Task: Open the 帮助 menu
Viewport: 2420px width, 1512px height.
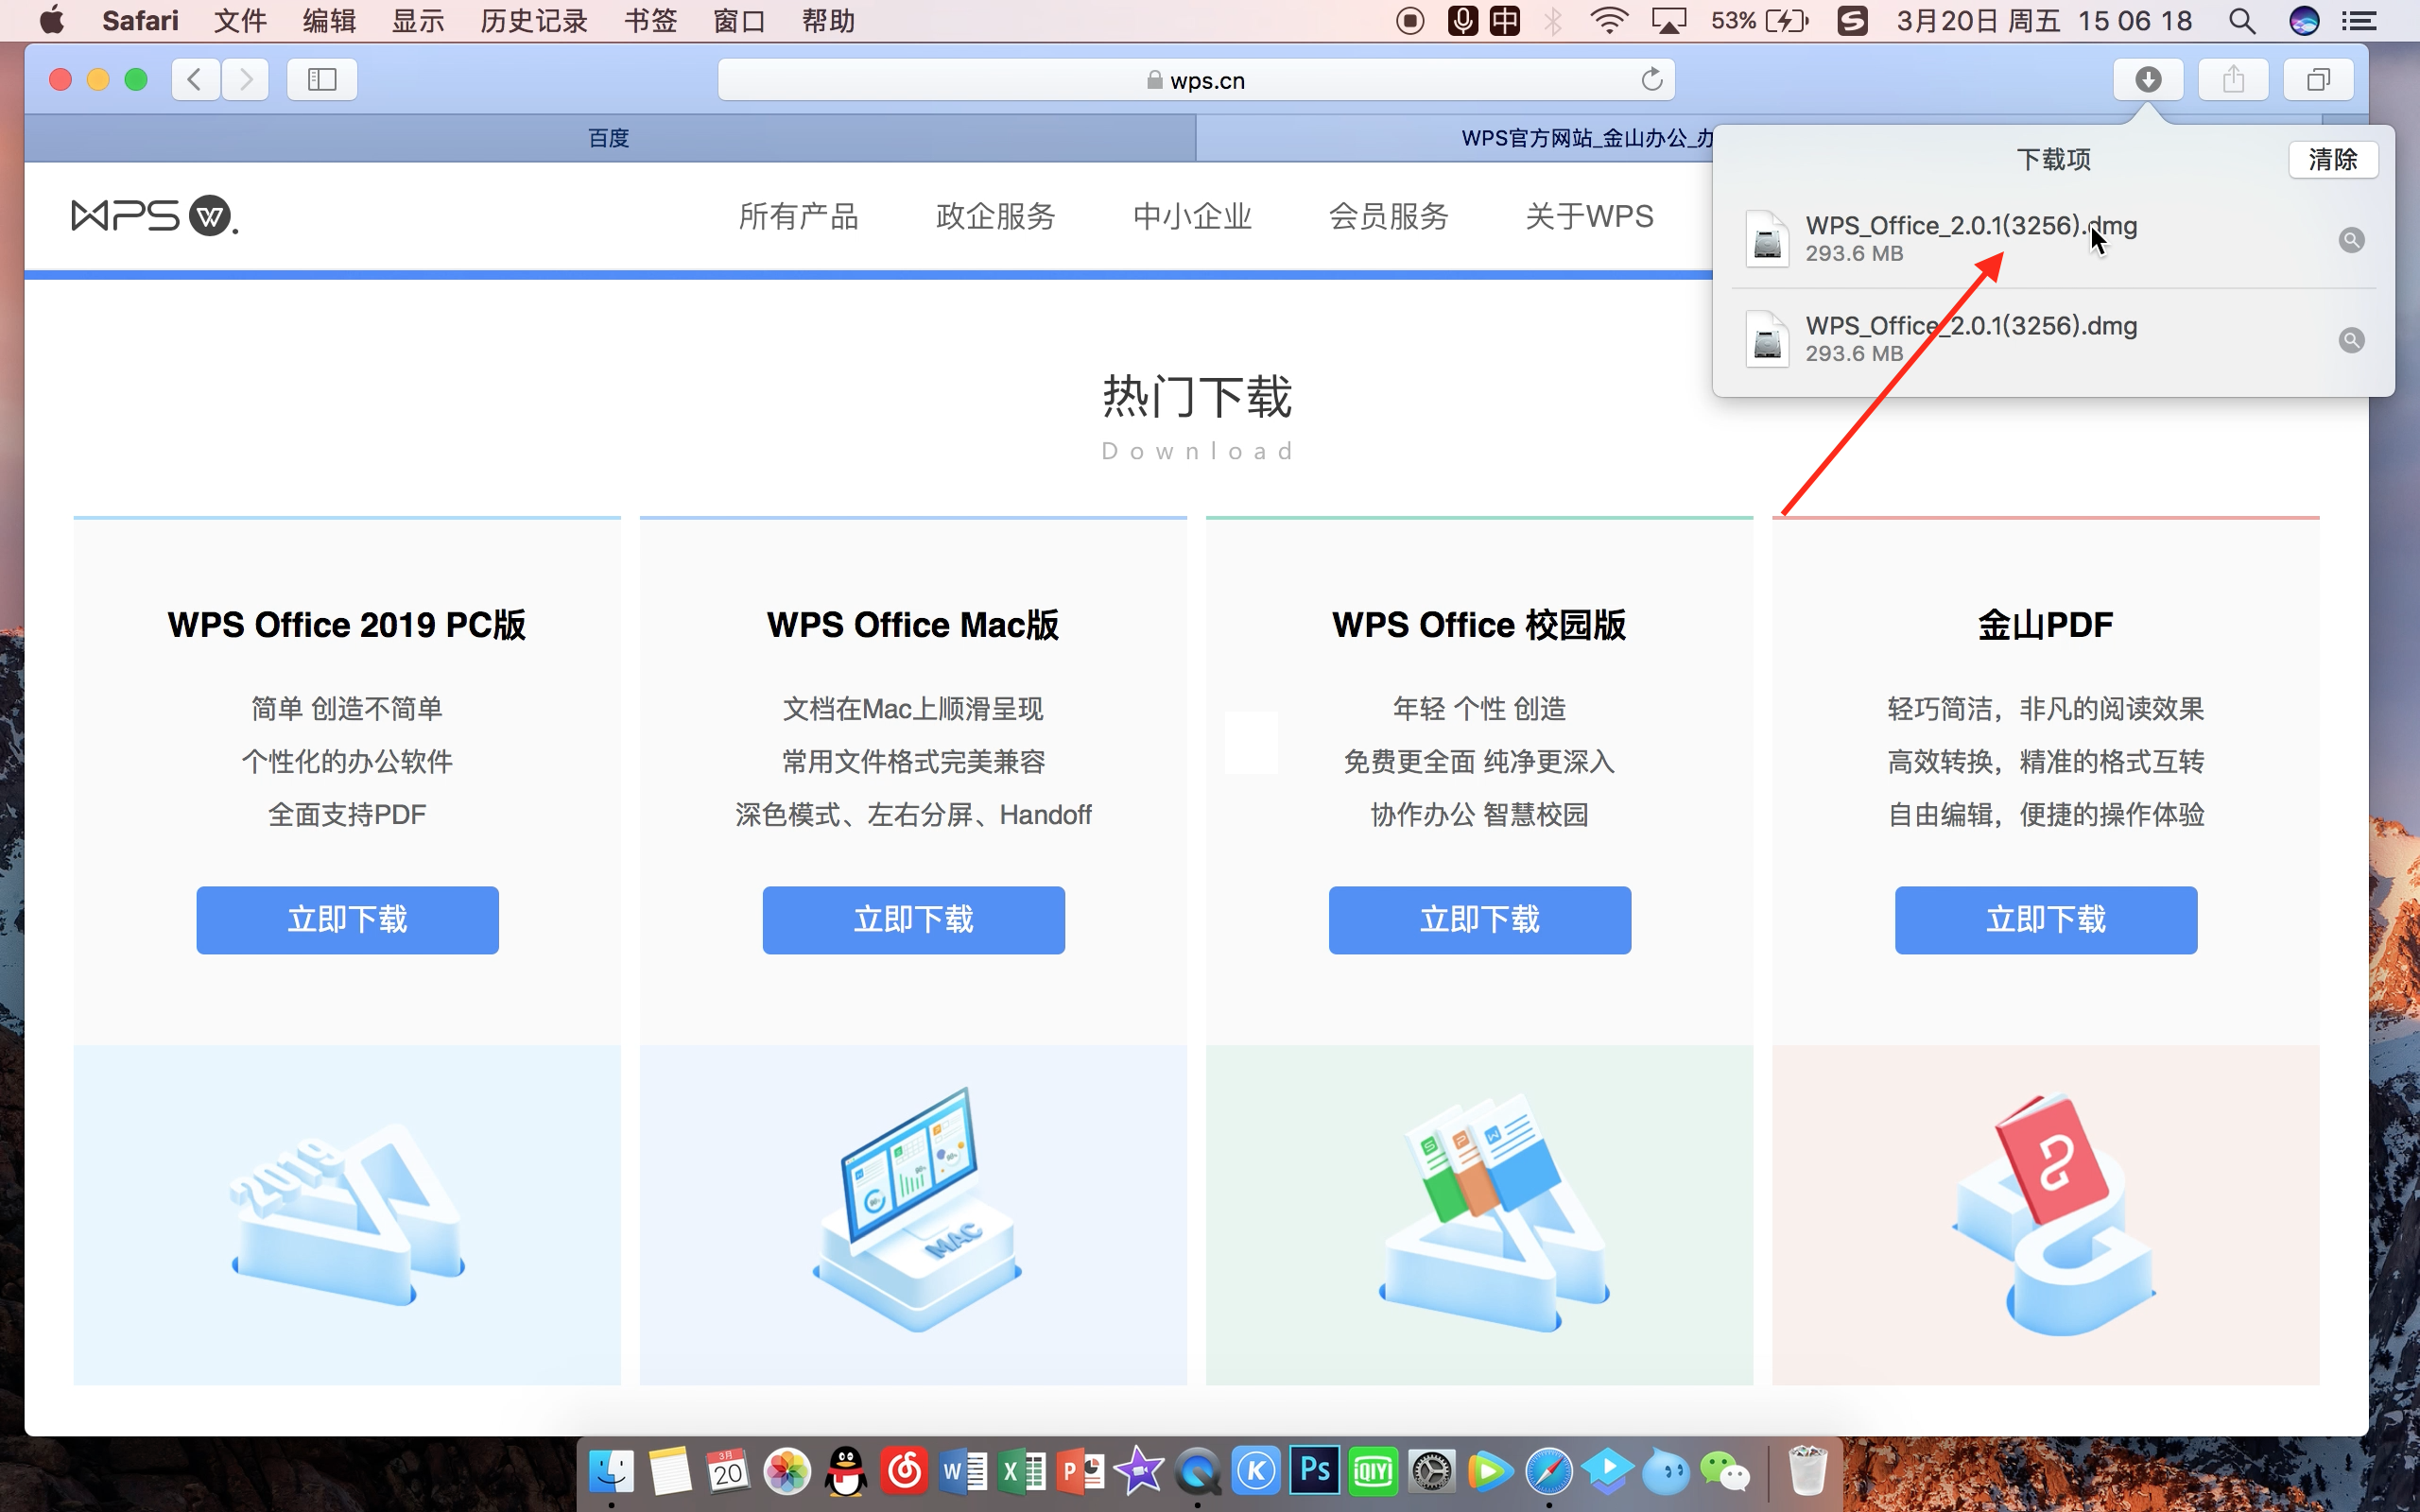Action: point(828,21)
